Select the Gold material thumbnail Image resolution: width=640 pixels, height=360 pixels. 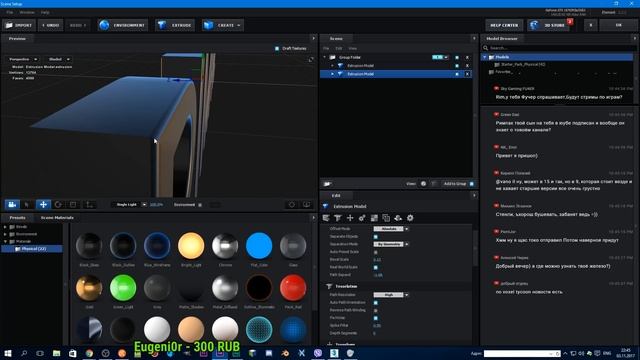tap(89, 288)
